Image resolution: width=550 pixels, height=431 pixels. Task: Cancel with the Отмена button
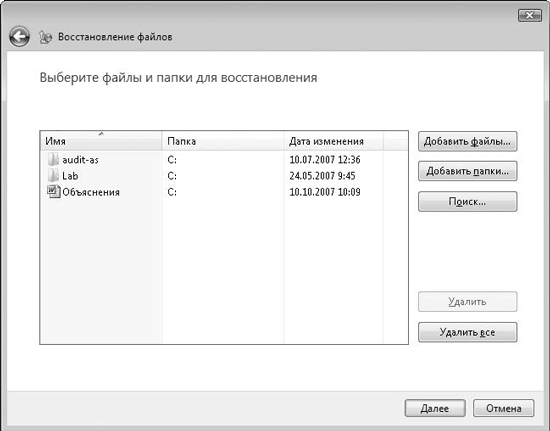tap(503, 408)
